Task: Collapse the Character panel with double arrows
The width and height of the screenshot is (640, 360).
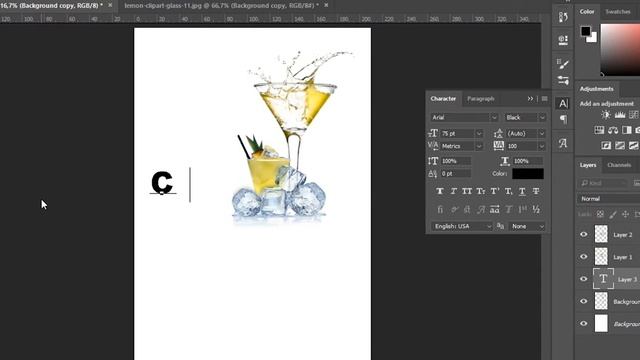Action: [x=530, y=99]
